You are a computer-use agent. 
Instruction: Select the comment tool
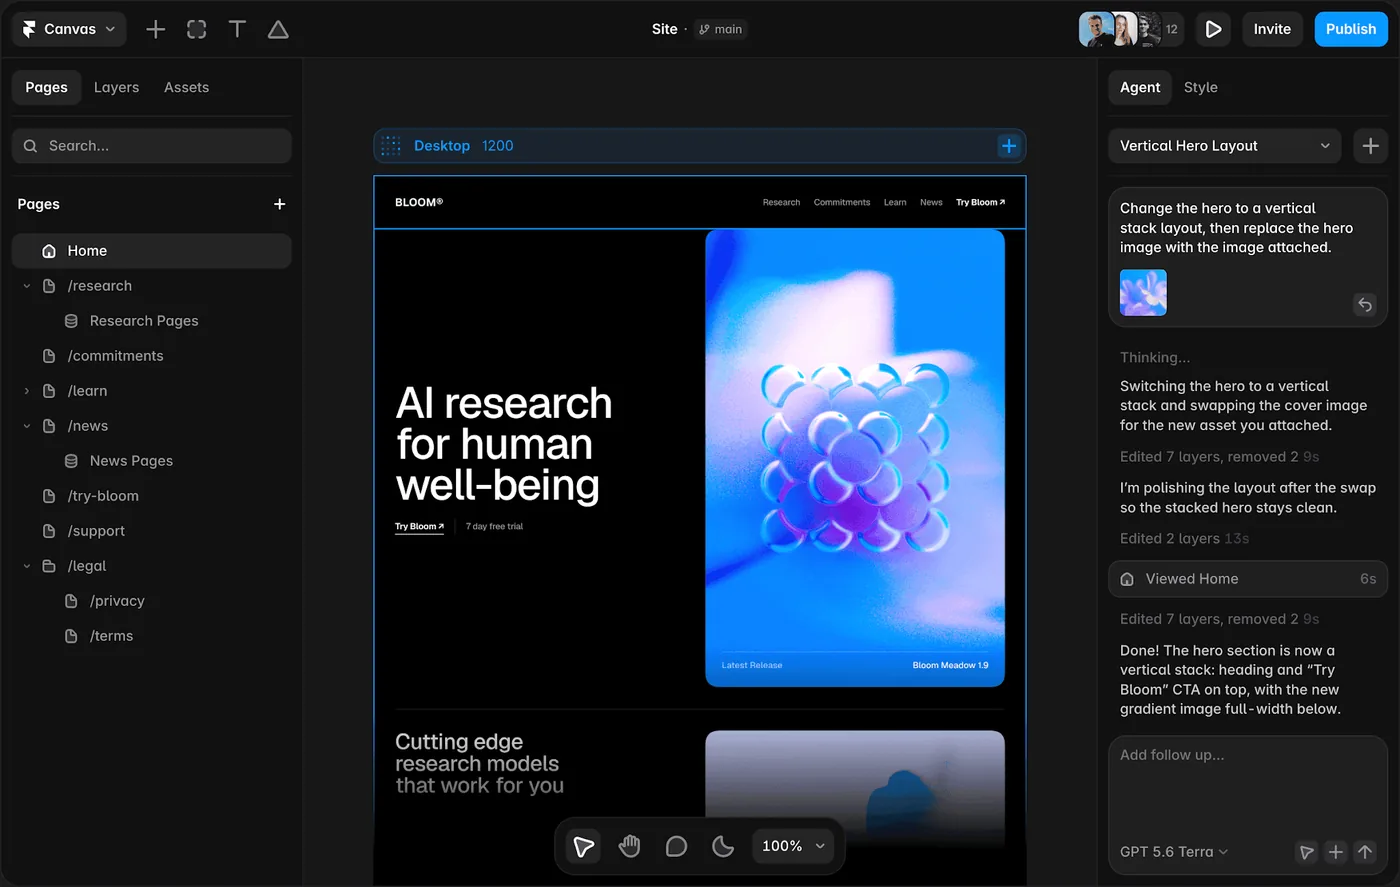676,846
